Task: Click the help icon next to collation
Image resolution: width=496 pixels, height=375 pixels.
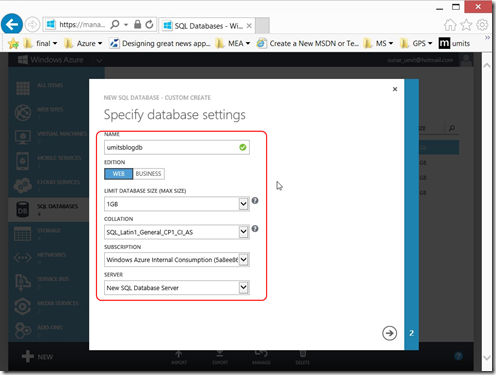Action: tap(255, 229)
